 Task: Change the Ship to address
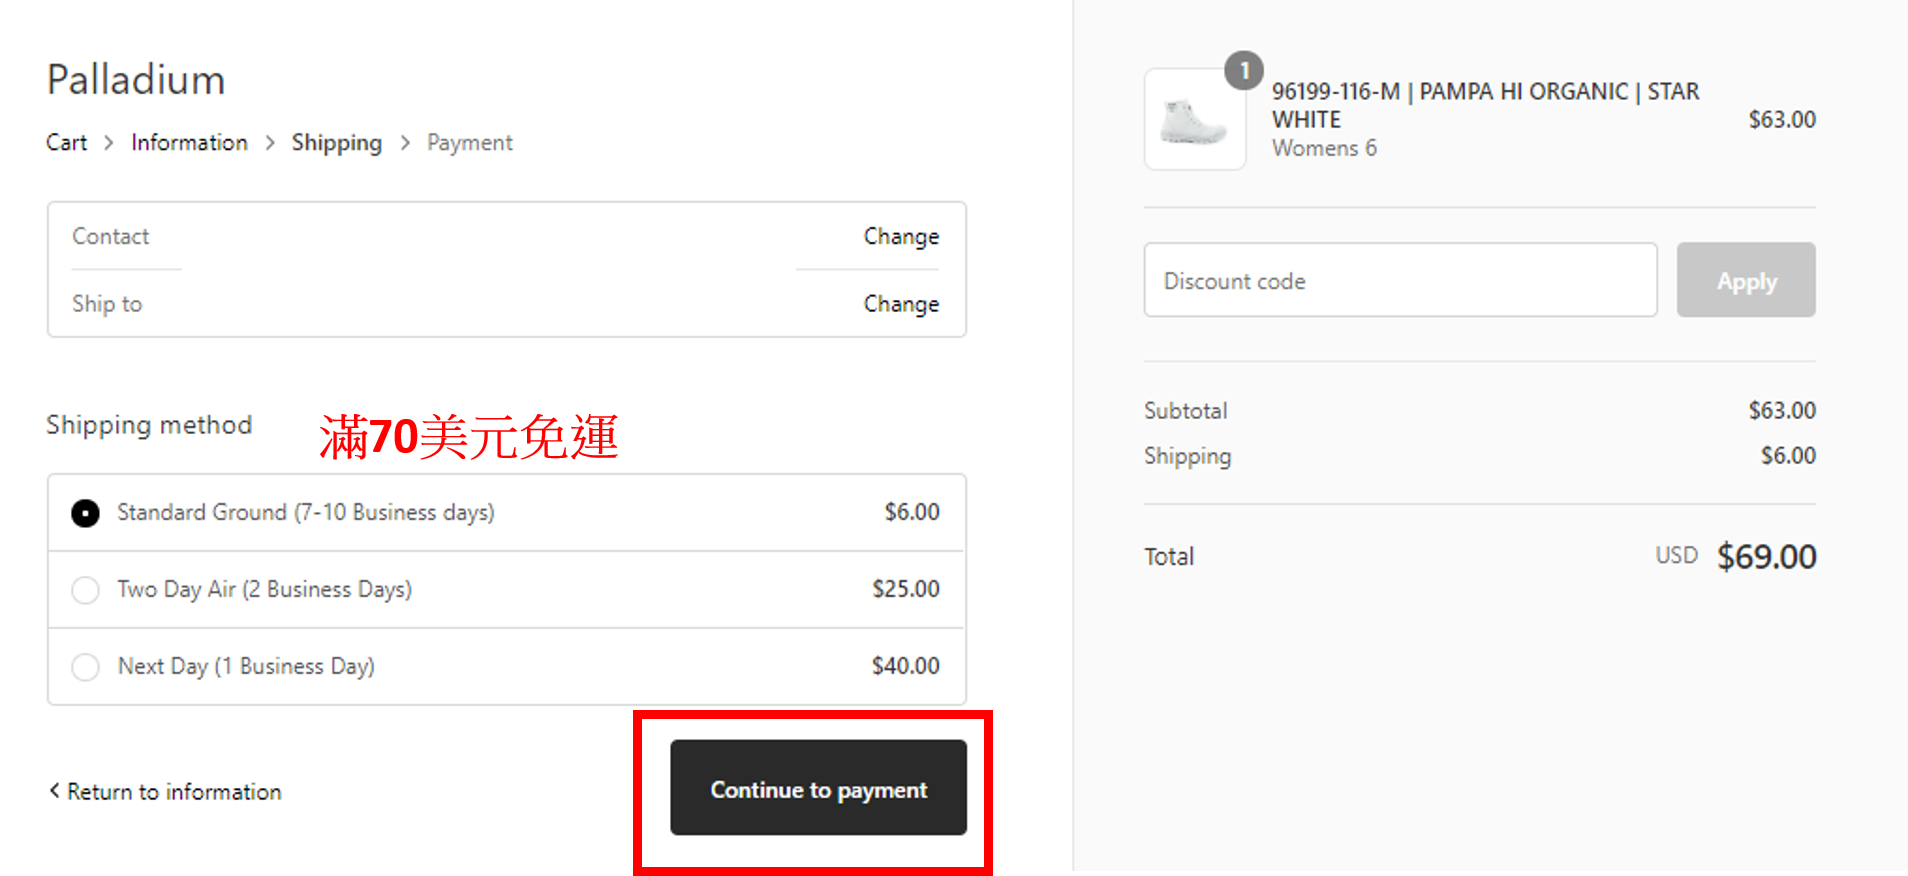click(900, 304)
